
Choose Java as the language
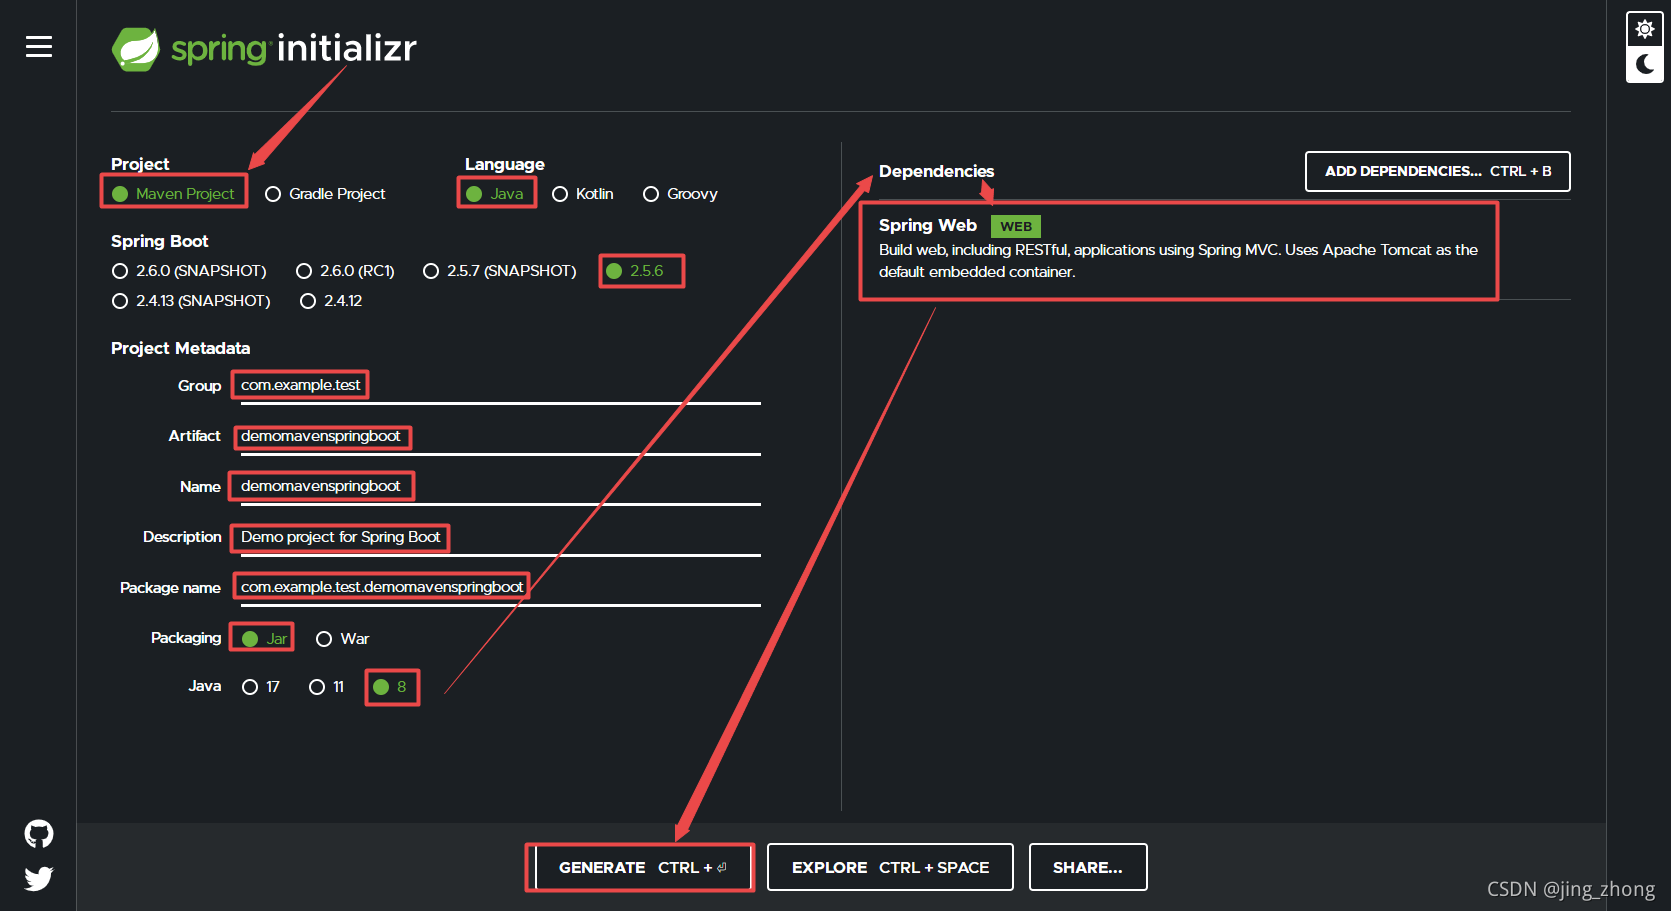[495, 194]
